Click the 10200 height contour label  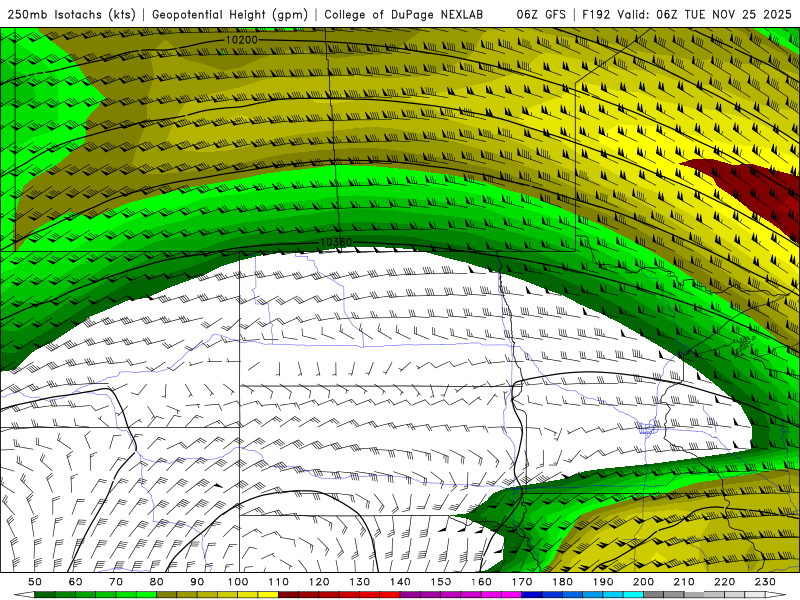(x=242, y=40)
